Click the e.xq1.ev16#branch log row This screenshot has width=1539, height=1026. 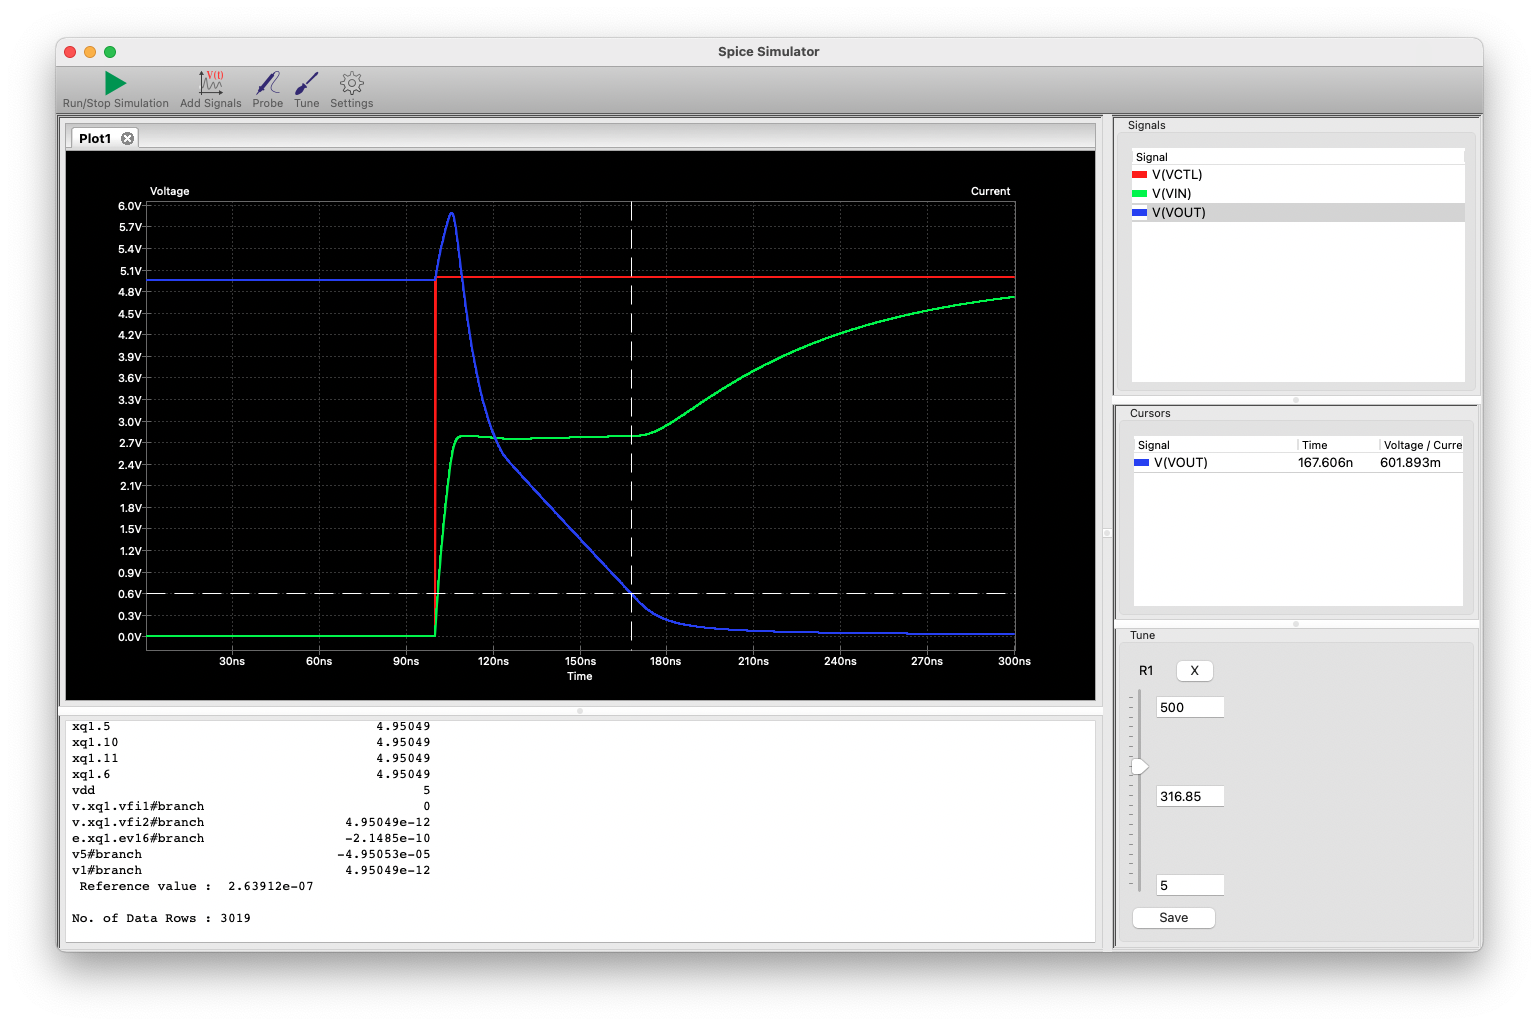click(251, 839)
